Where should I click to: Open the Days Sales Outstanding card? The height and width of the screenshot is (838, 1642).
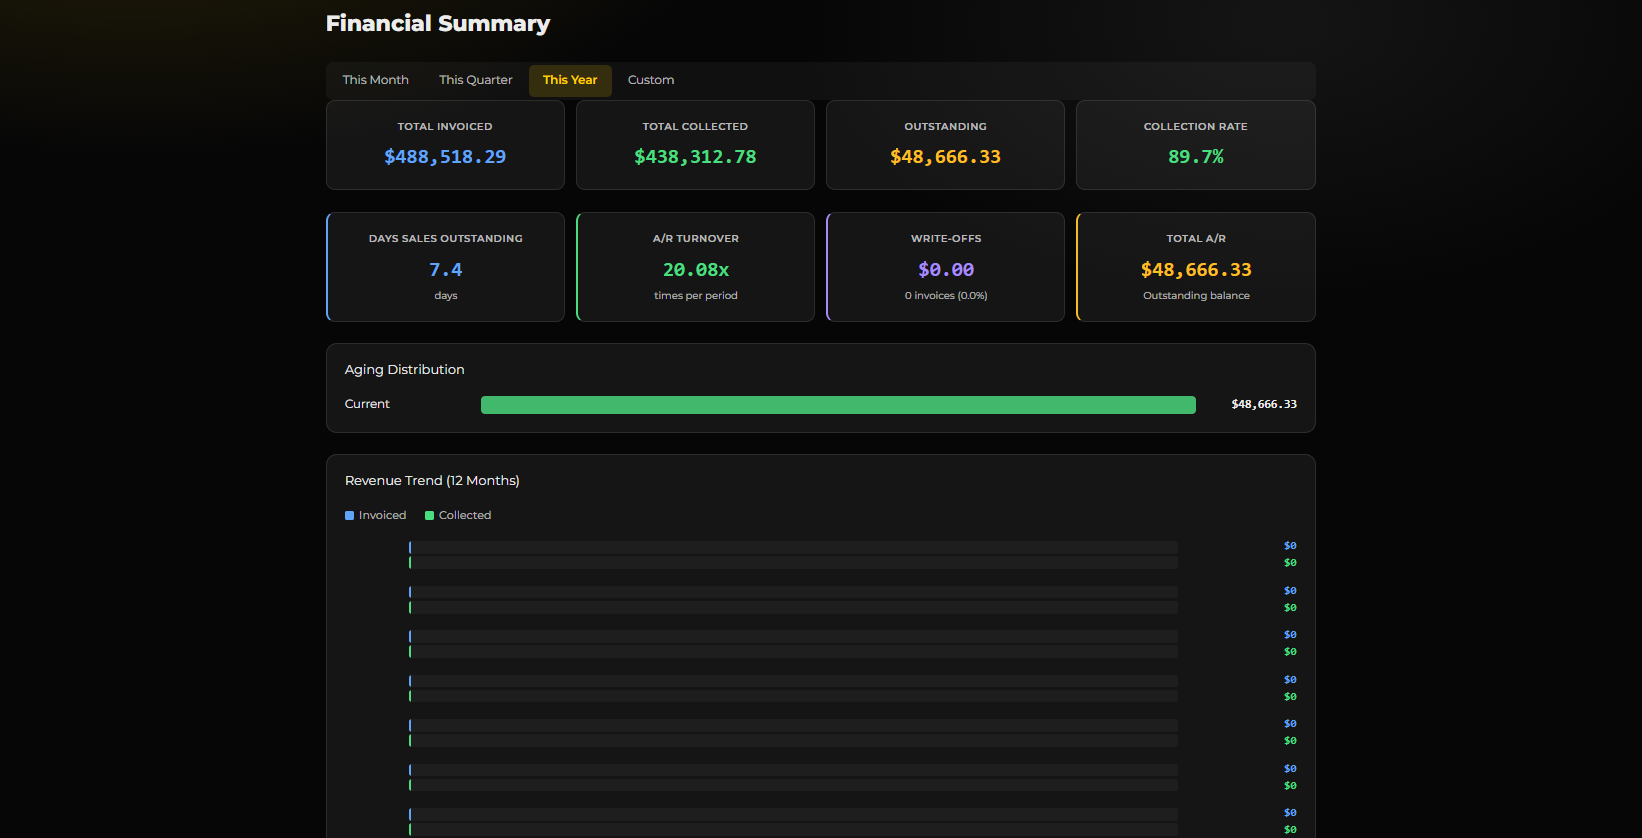click(445, 267)
